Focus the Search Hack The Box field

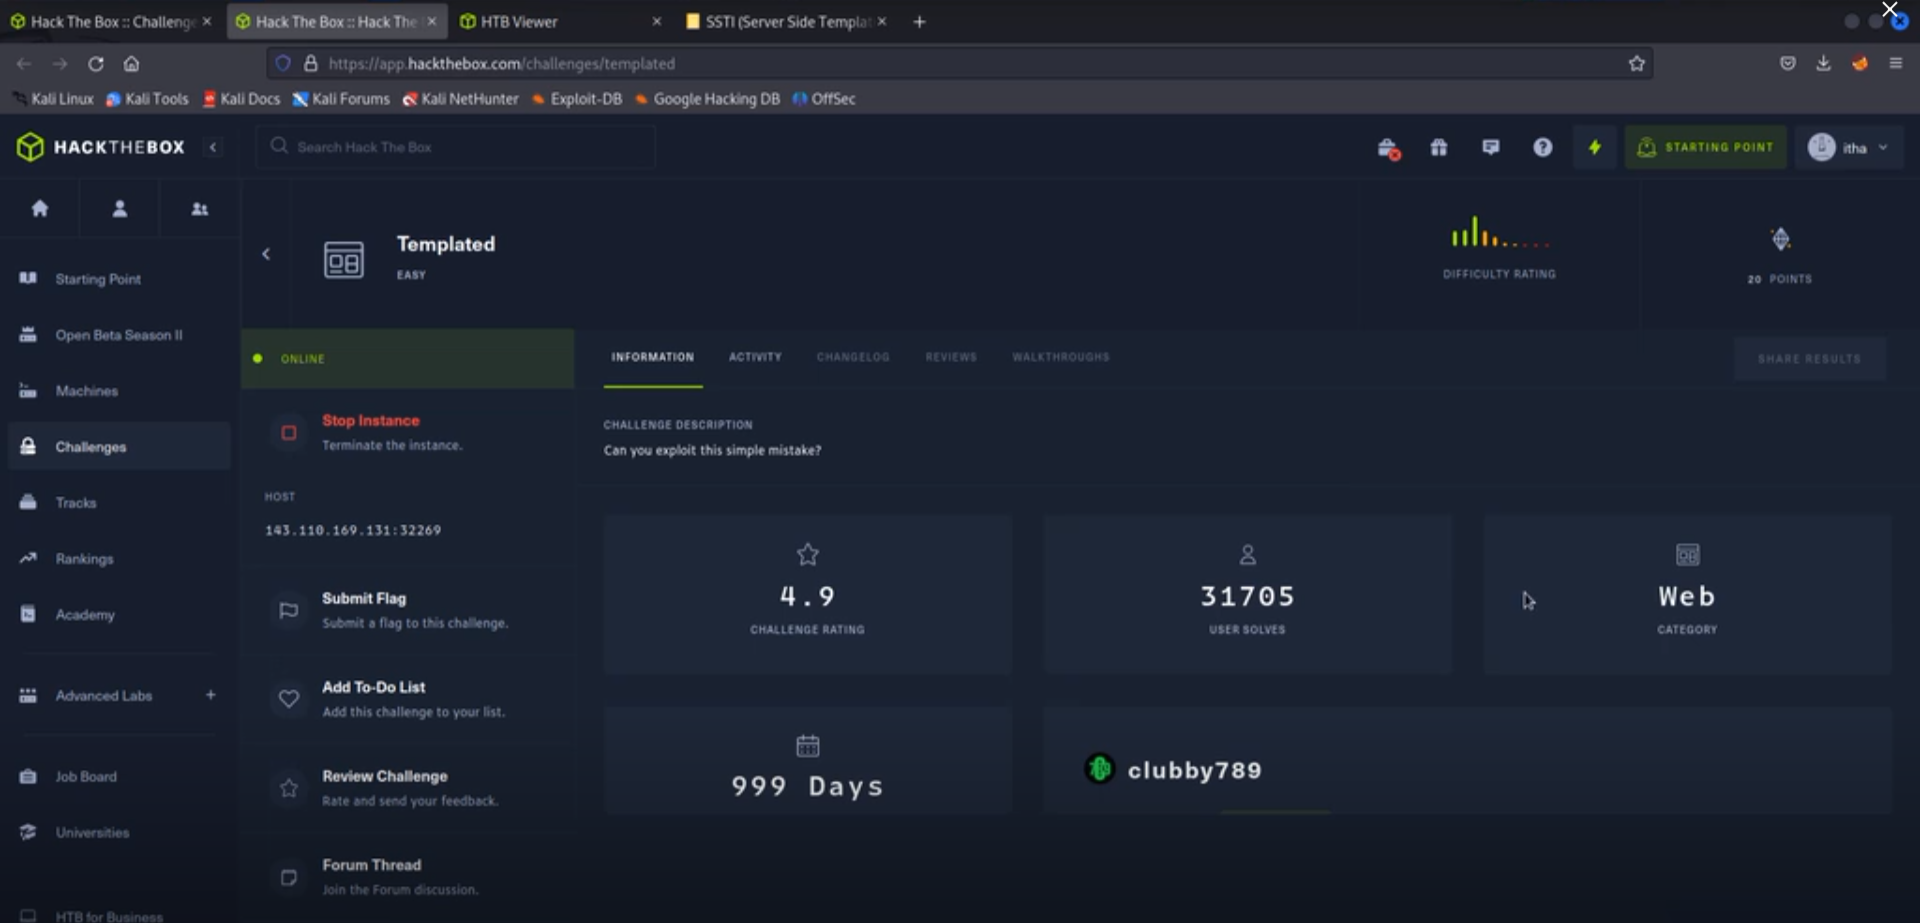456,147
